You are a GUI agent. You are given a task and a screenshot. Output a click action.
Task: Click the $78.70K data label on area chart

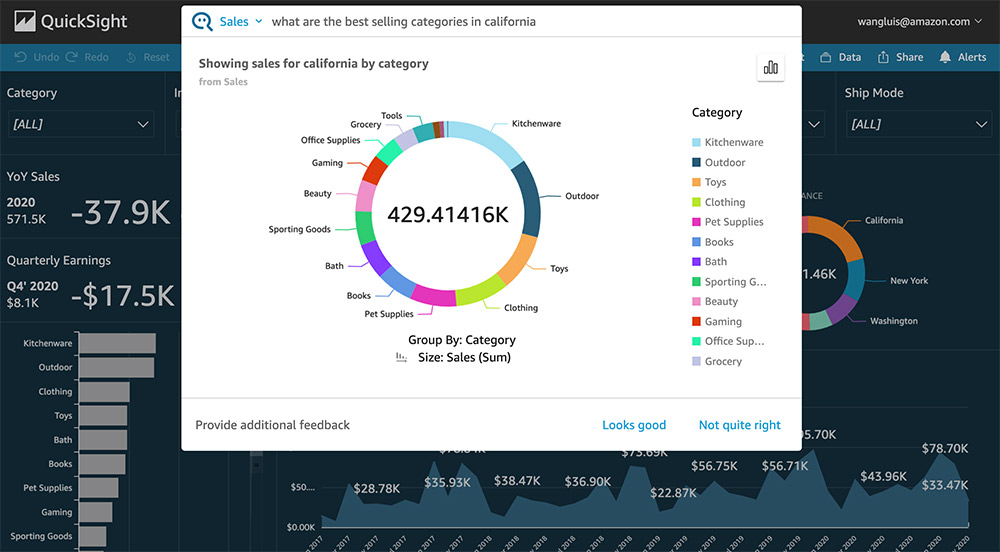pyautogui.click(x=945, y=449)
